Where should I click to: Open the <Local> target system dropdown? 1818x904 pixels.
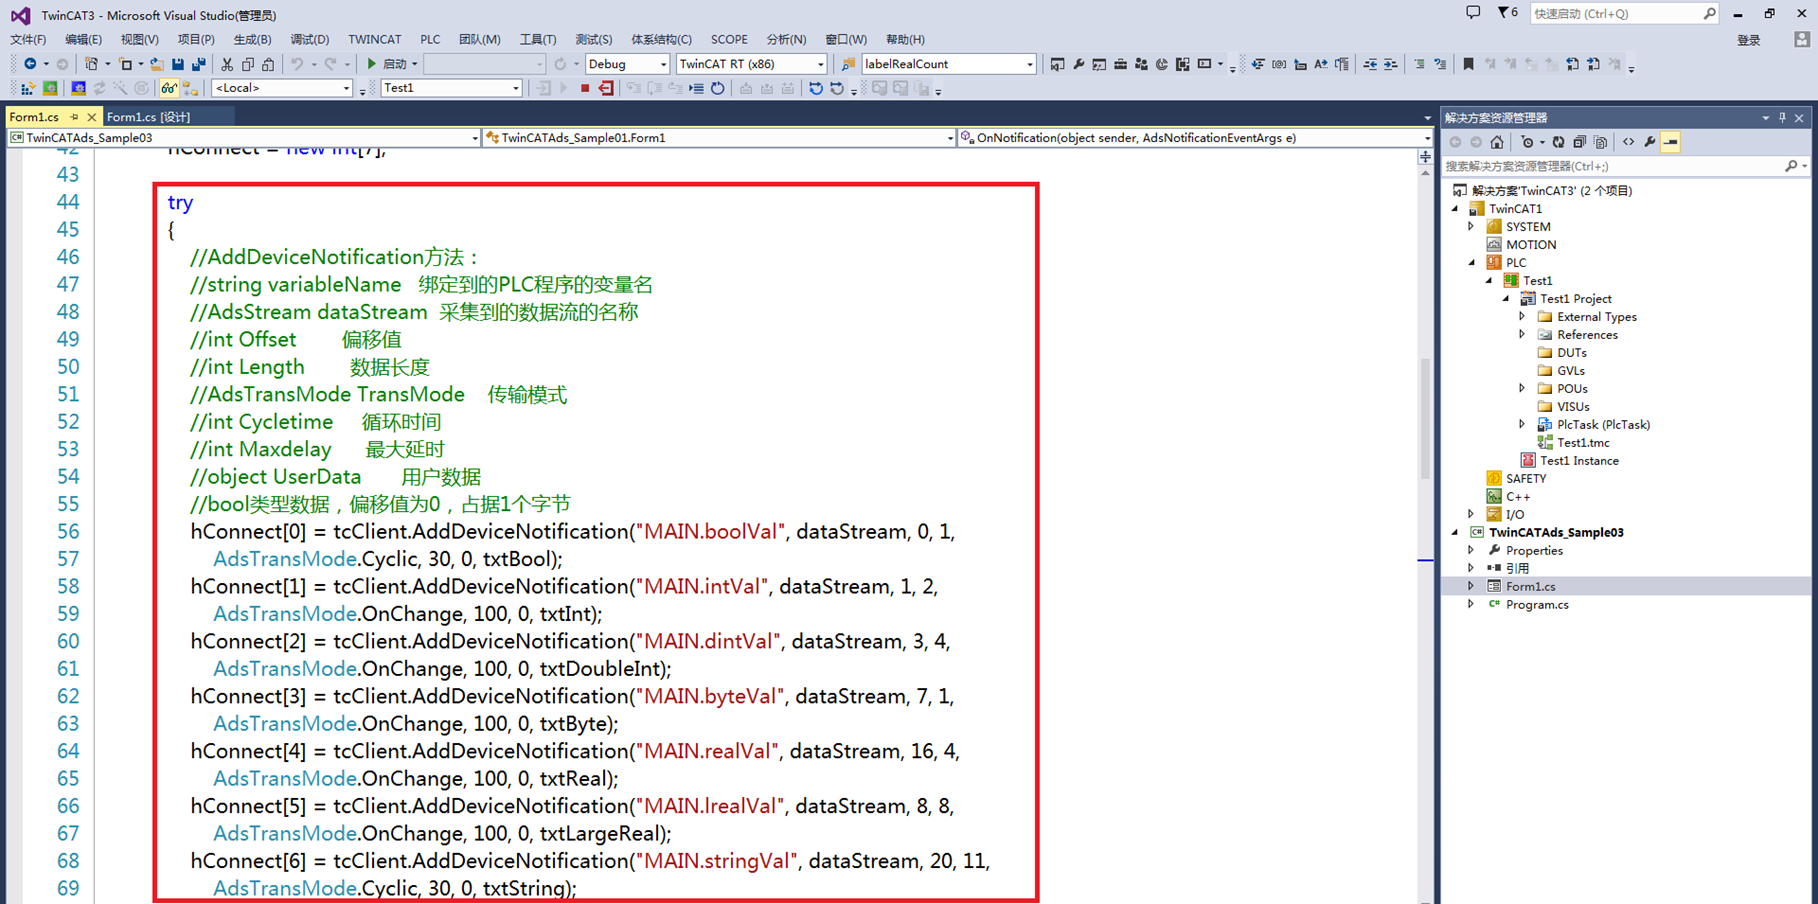282,88
